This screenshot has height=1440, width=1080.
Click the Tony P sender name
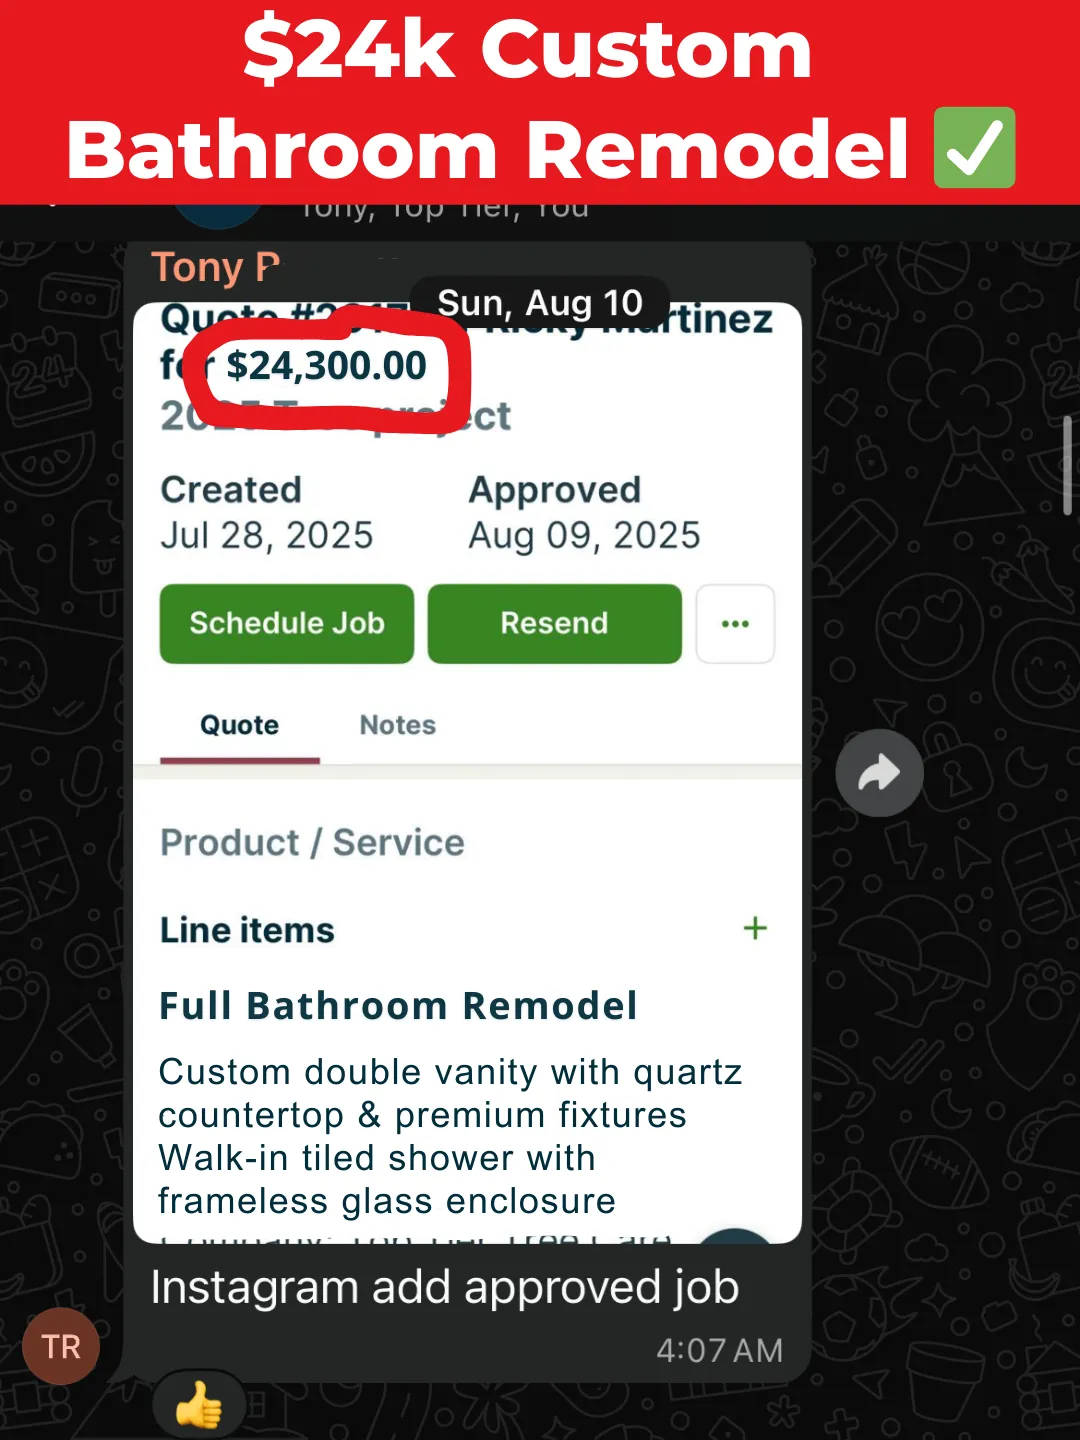click(x=215, y=267)
